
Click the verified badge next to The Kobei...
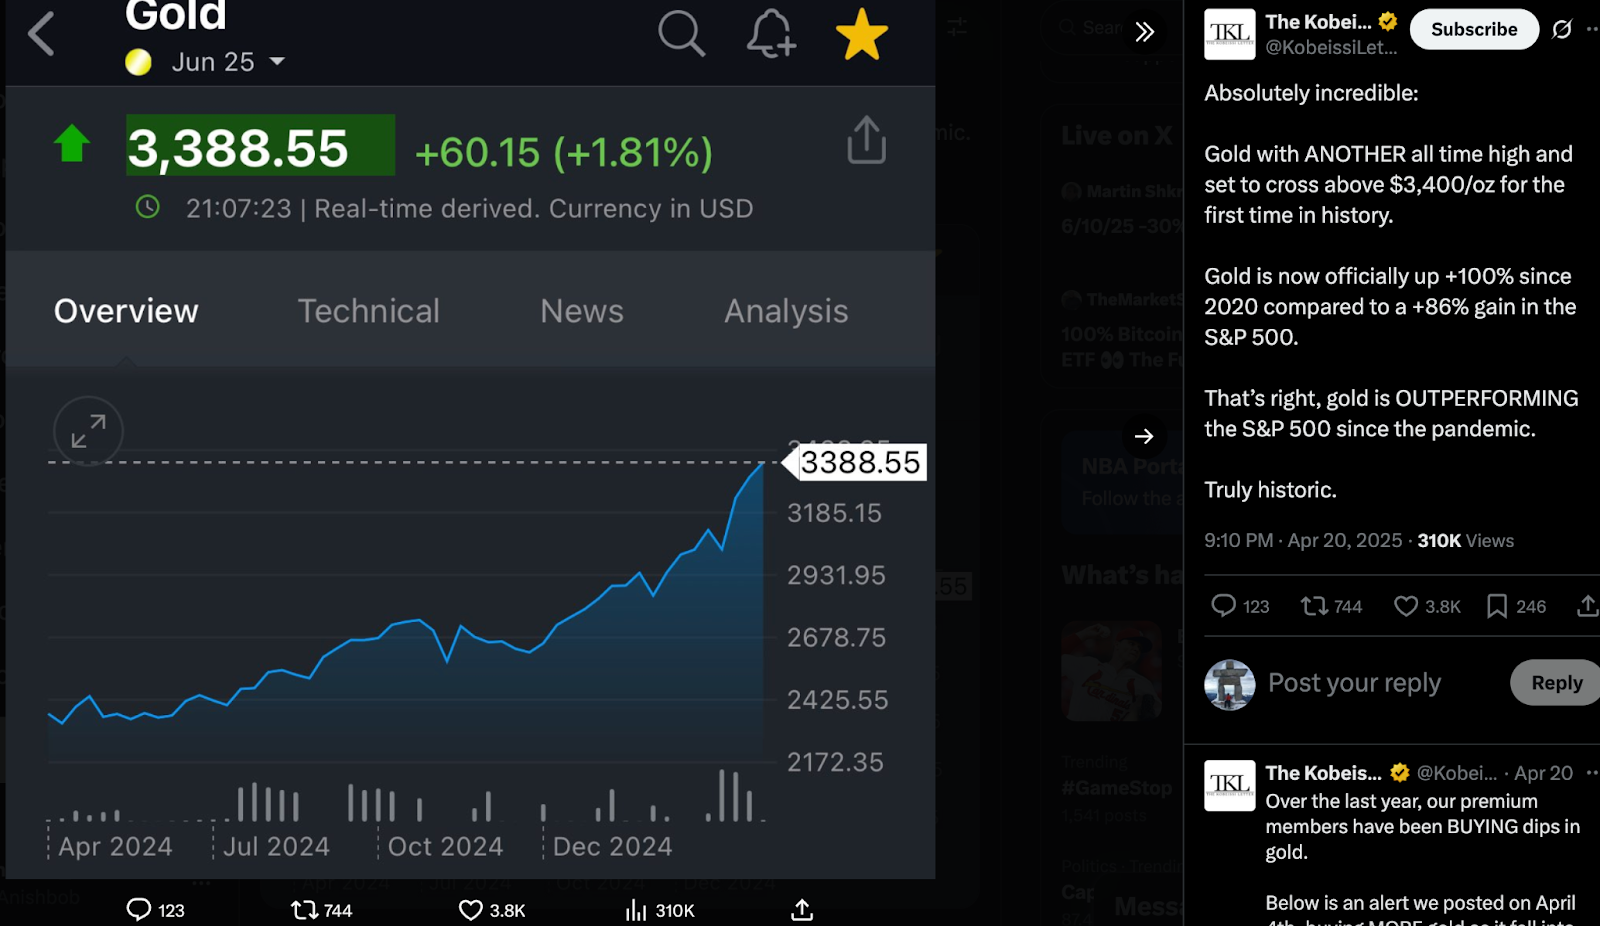pyautogui.click(x=1388, y=21)
